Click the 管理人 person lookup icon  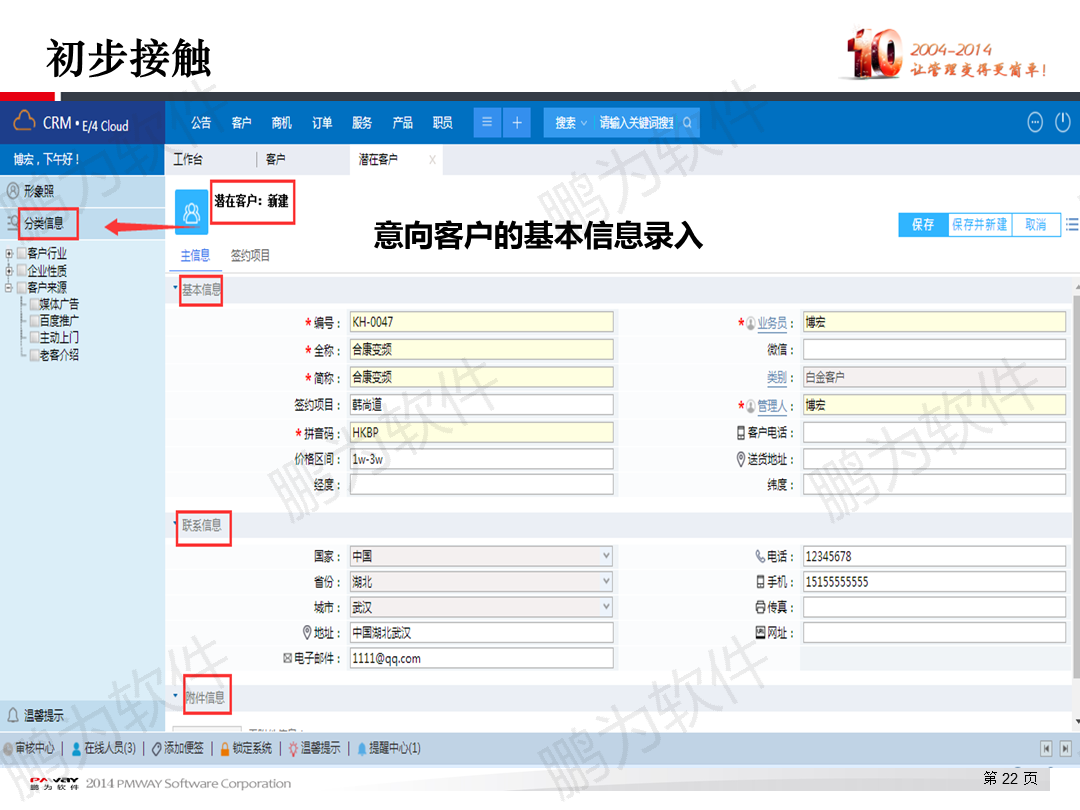click(x=751, y=406)
